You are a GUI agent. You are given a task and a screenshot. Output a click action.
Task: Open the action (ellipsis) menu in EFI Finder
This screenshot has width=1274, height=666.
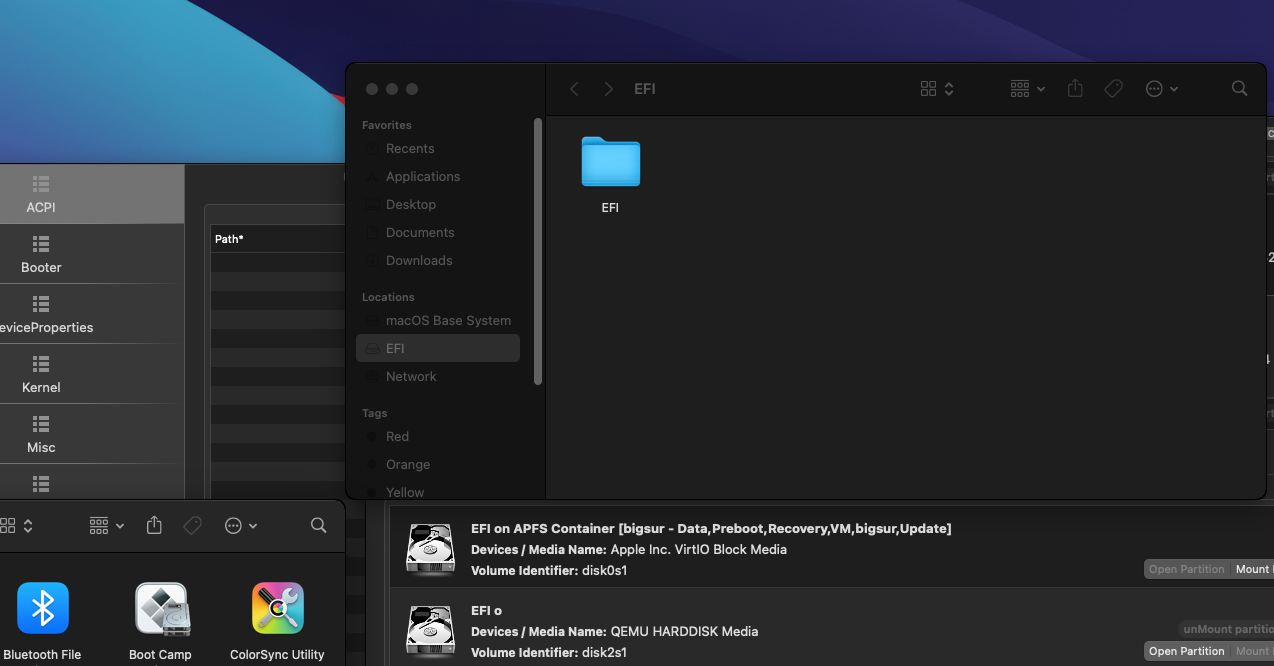coord(1162,89)
